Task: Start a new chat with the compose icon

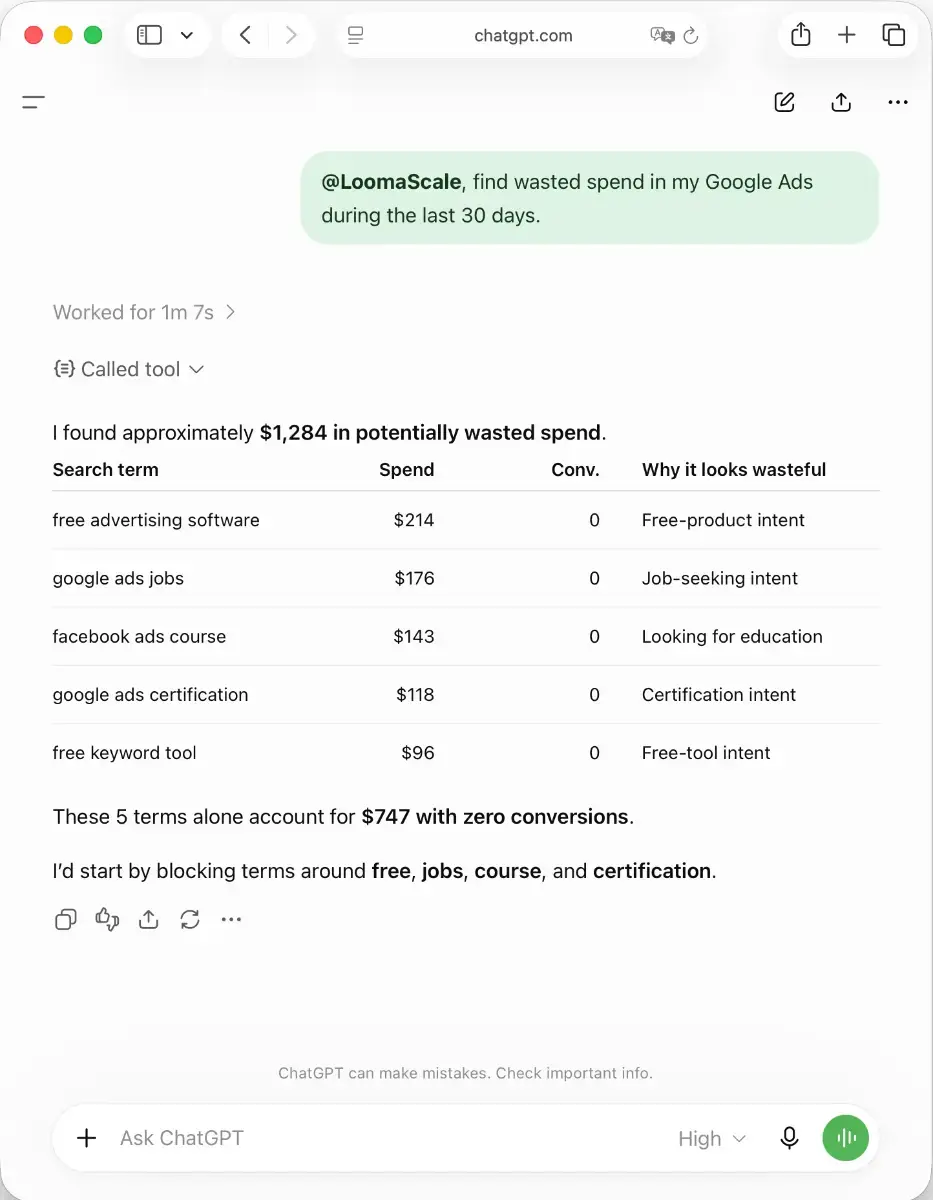Action: [x=785, y=102]
